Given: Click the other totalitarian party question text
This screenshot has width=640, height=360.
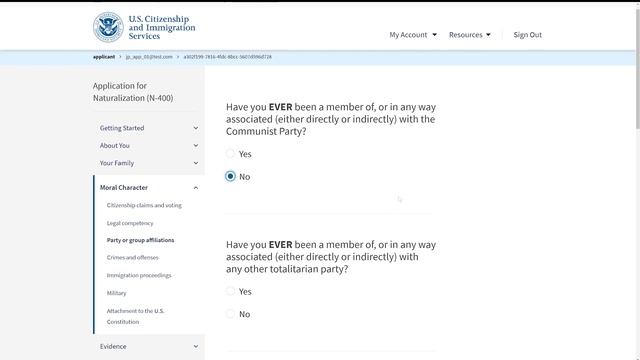Looking at the screenshot, I should (x=331, y=257).
